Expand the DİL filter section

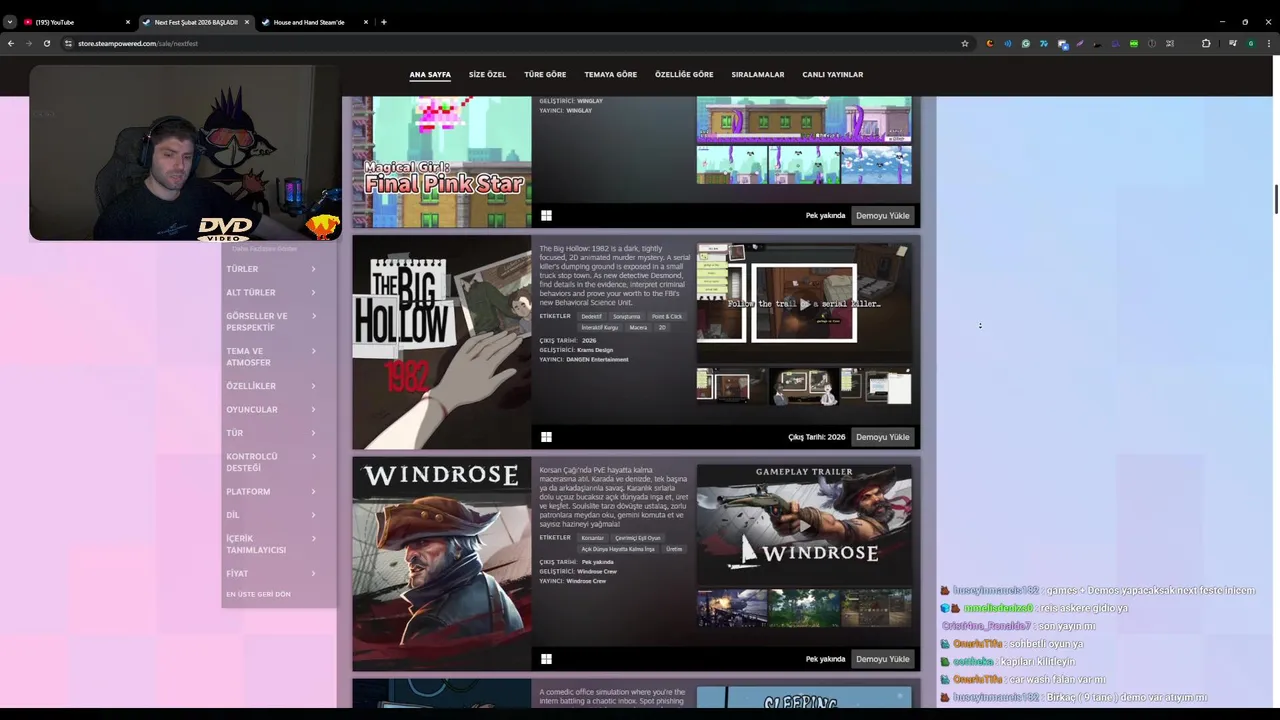point(271,515)
